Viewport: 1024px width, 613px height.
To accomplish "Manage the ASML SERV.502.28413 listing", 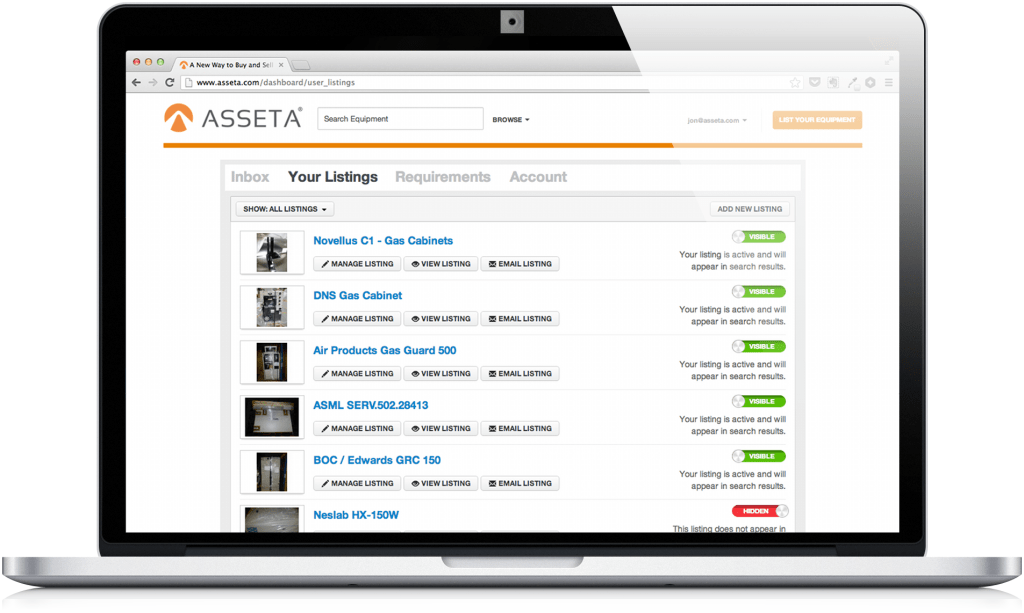I will pos(357,428).
